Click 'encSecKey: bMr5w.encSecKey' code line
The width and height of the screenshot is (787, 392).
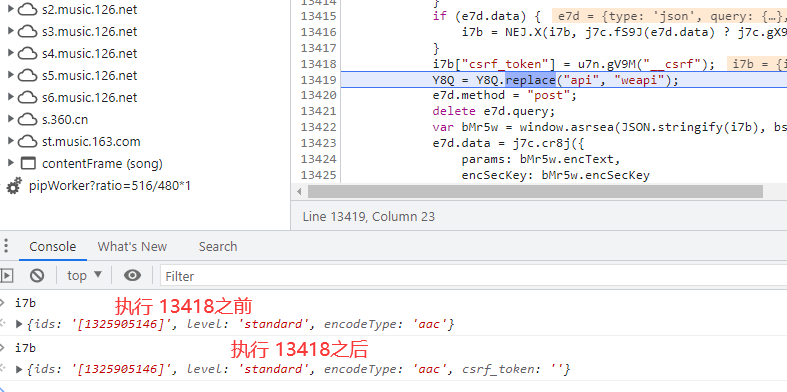pos(556,175)
